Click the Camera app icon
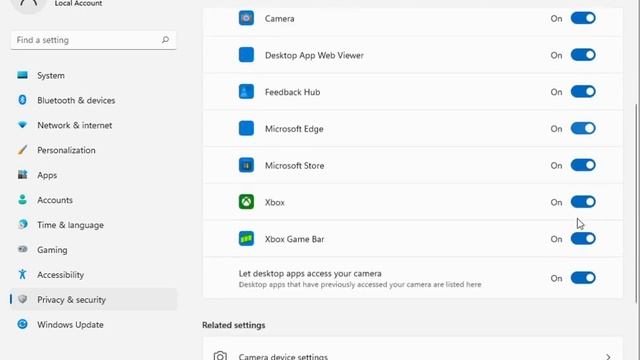Image resolution: width=640 pixels, height=360 pixels. click(246, 18)
